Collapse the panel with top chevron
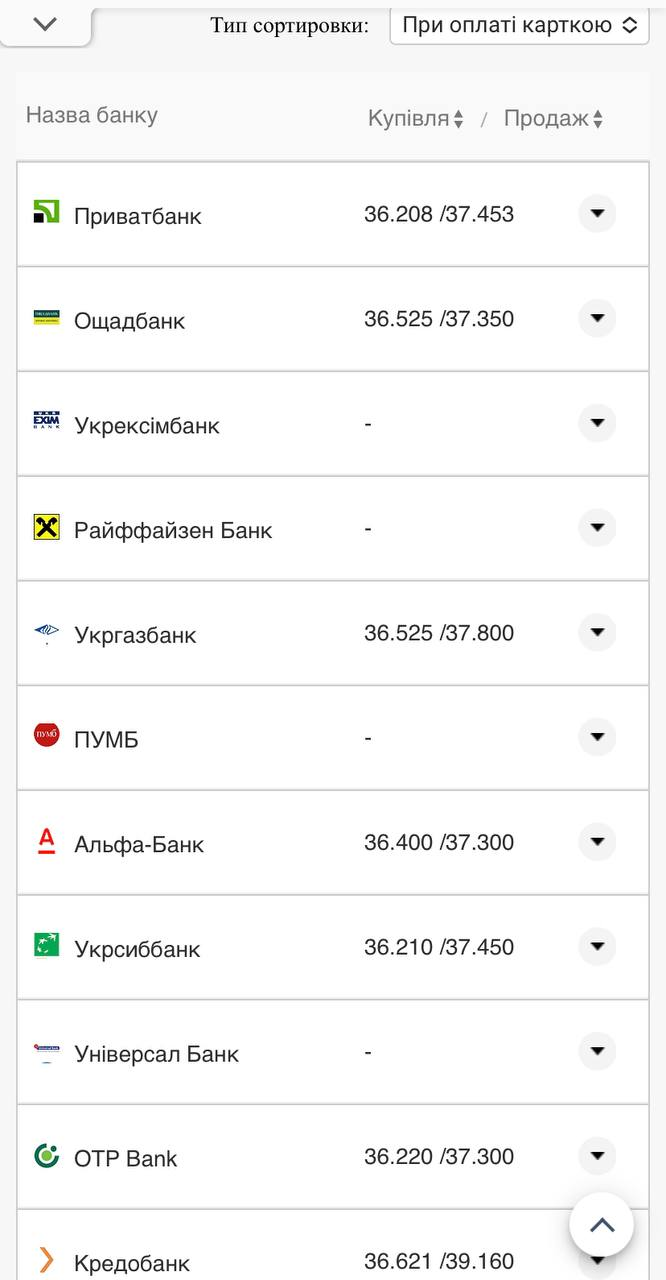Screen dimensions: 666x1280 (x=45, y=24)
